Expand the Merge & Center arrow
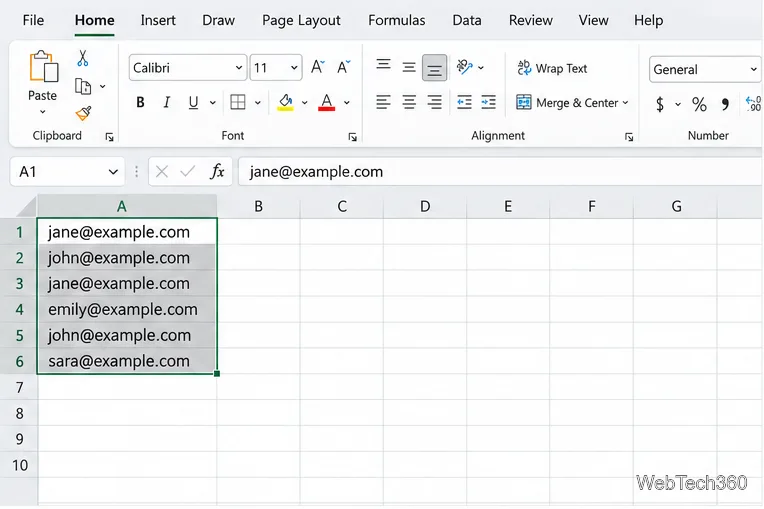Screen dimensions: 764x509 pos(625,103)
